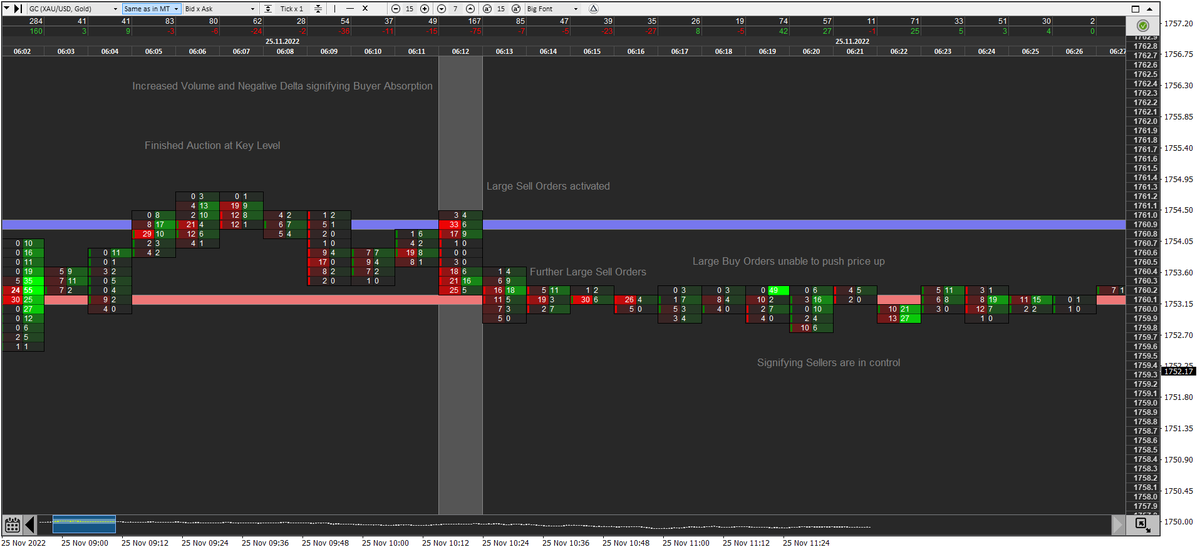Open the 'Same as in MT' timeframe dropdown
Screen dimensions: 1200x547
(151, 8)
